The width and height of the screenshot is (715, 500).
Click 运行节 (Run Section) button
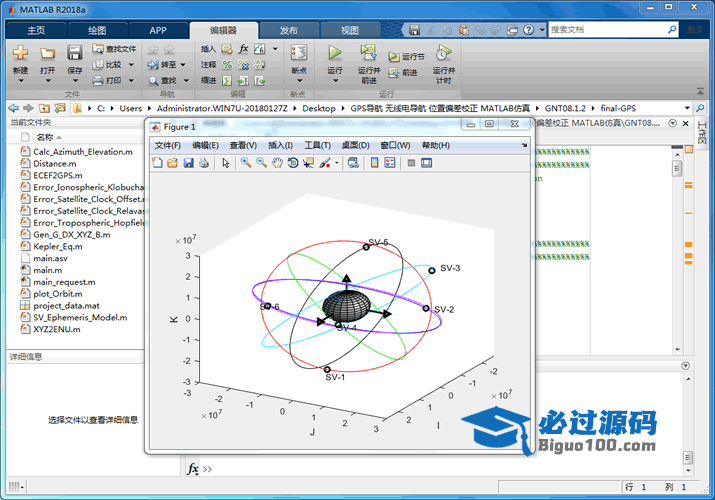point(406,57)
